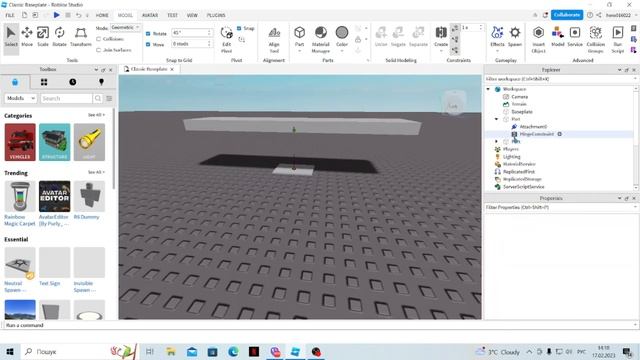Switch to the AVATAR ribbon tab
Screen dimensions: 640x360
click(x=150, y=15)
